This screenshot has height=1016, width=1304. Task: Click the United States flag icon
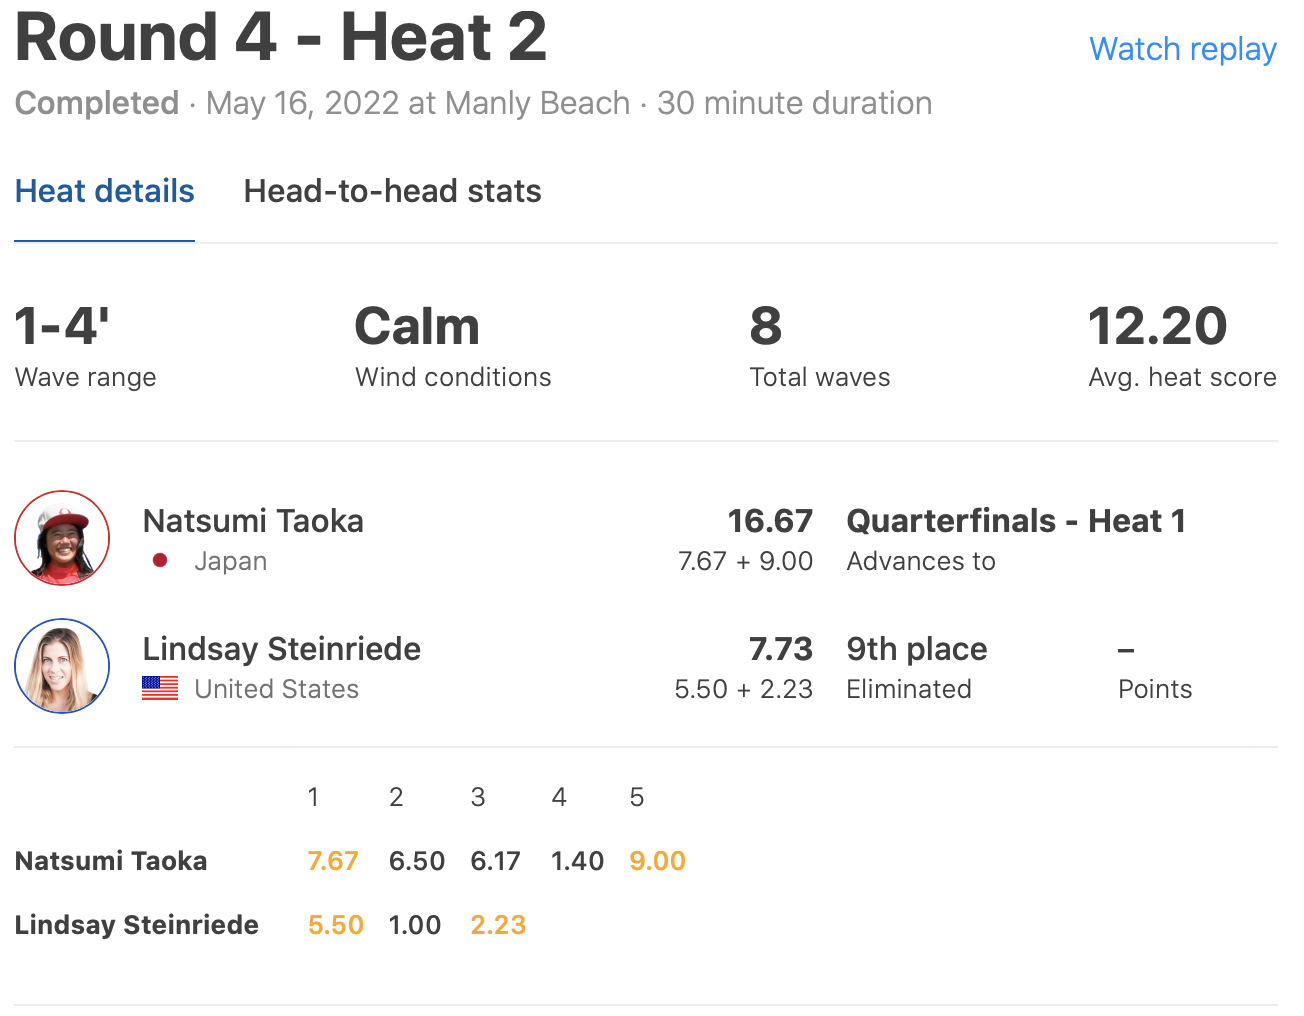(160, 689)
